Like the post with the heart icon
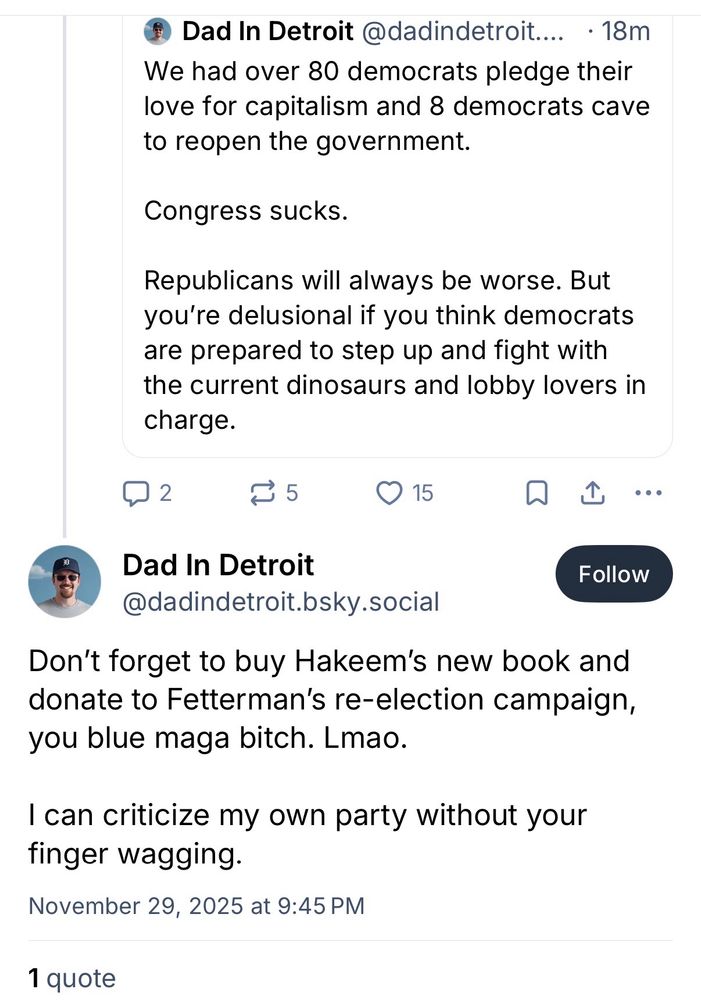 pos(389,492)
